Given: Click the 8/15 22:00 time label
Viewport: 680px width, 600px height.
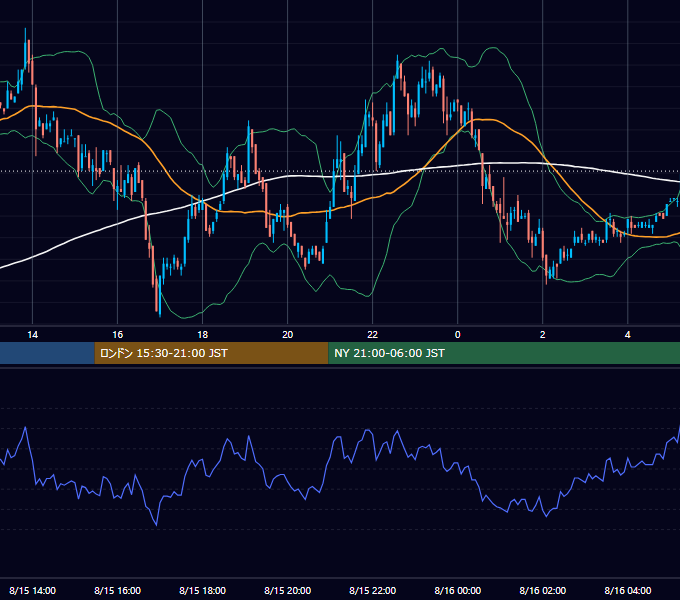Looking at the screenshot, I should tap(373, 590).
